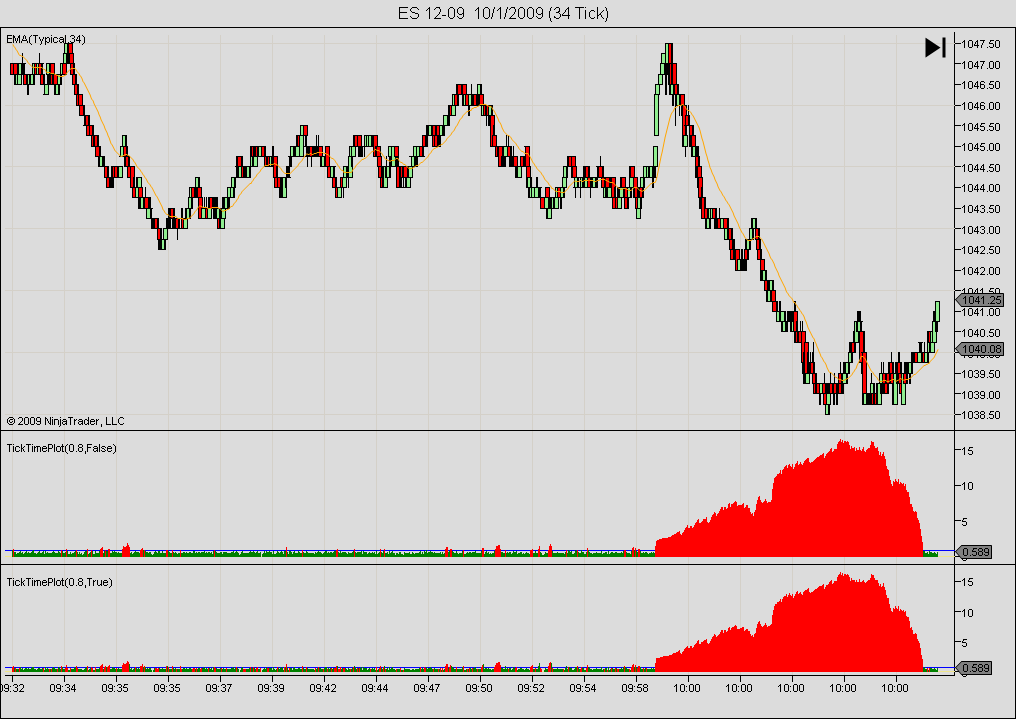Select the chart title ES 12-09 10/1/2009 (34 Tick)

[x=503, y=14]
